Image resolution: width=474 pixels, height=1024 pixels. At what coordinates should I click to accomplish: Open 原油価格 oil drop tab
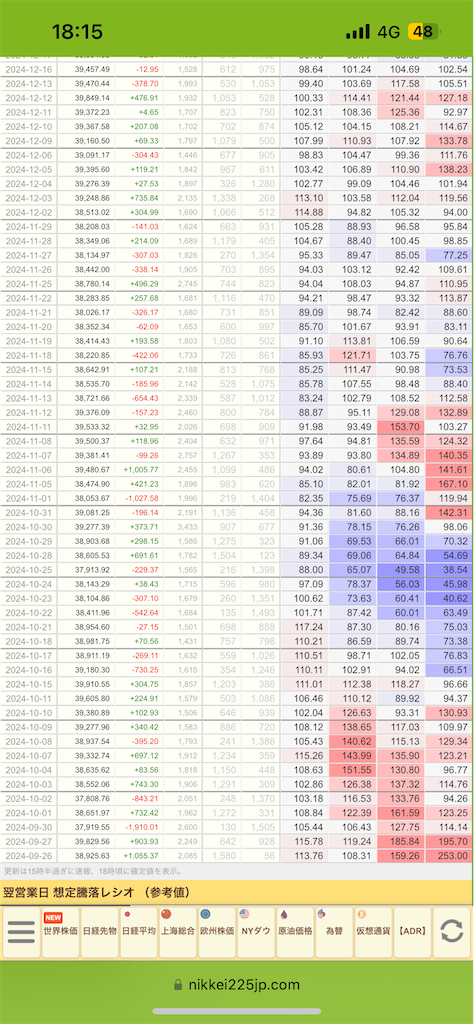click(x=295, y=932)
